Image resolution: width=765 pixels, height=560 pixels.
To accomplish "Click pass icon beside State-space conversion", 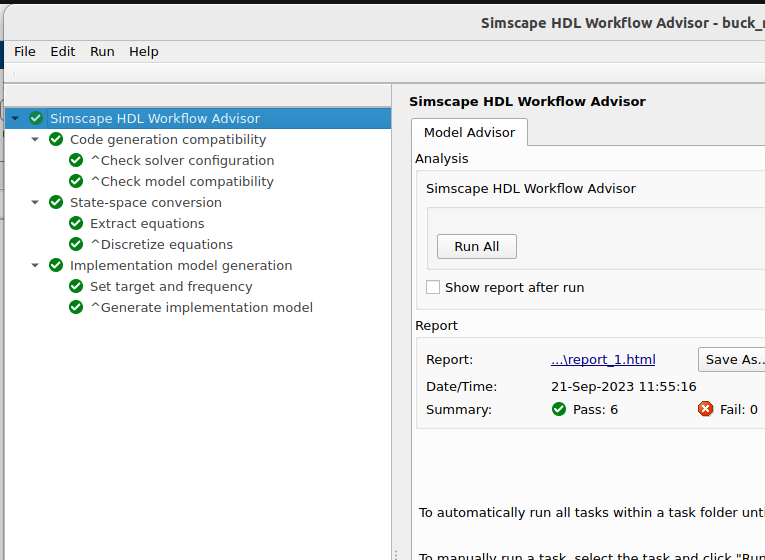I will point(56,202).
